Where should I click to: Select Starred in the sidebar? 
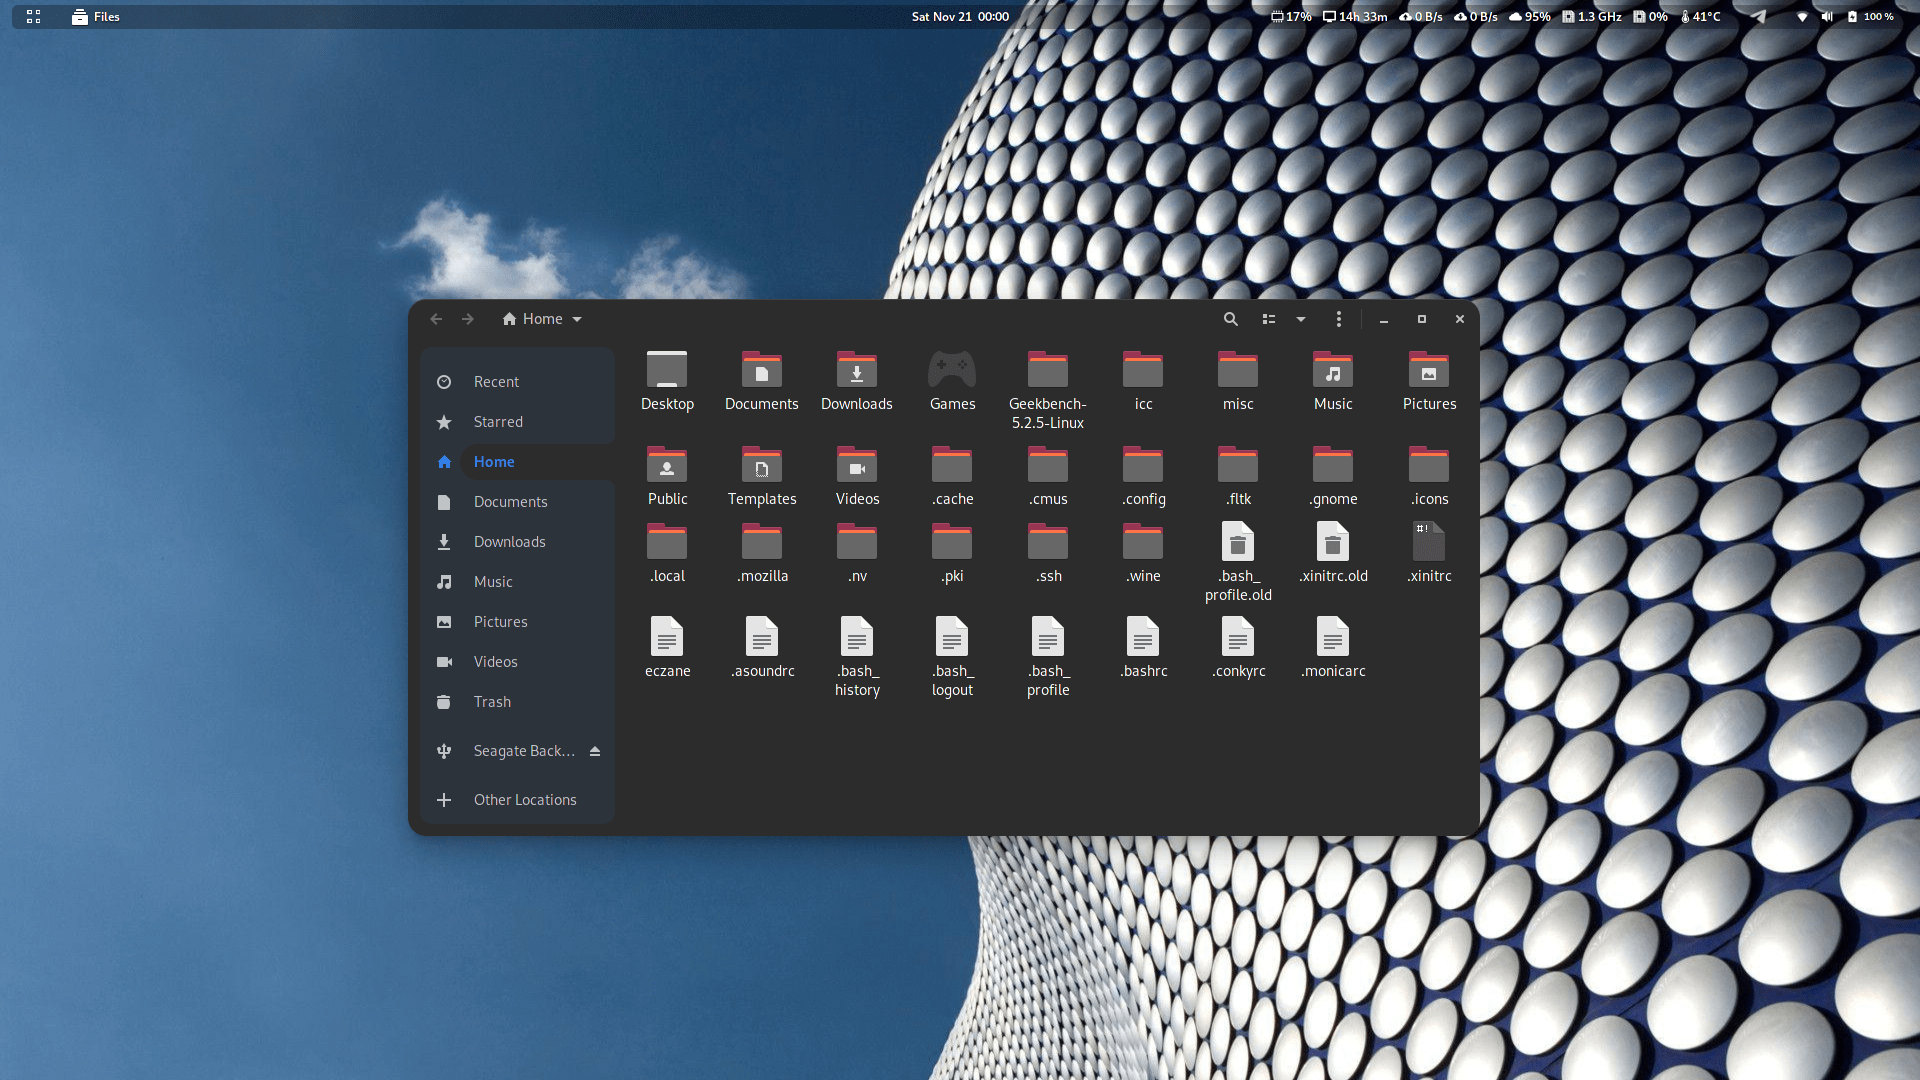click(498, 422)
